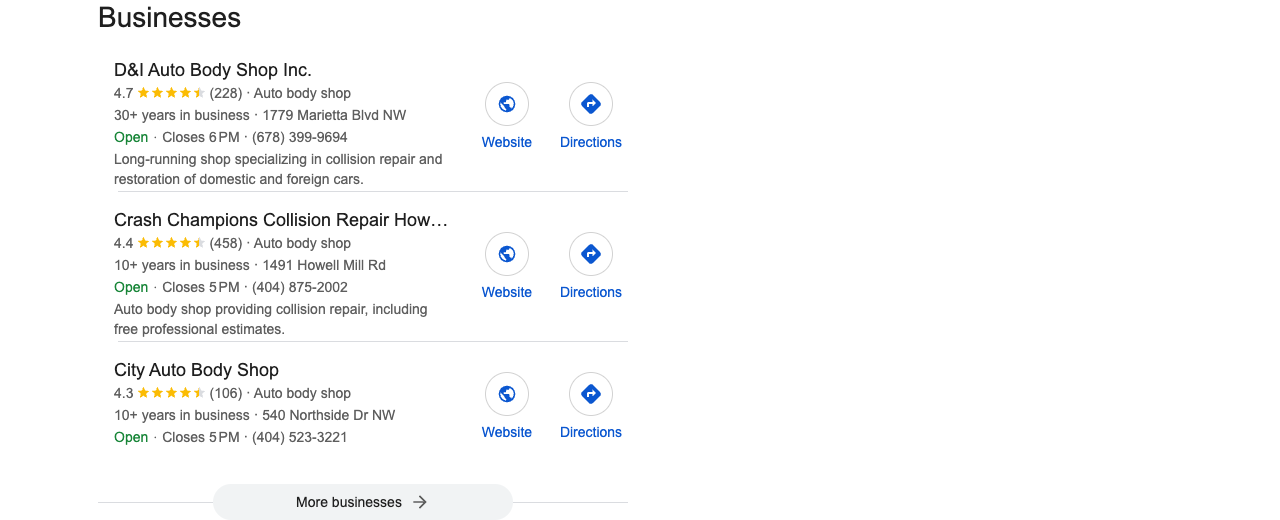
Task: Click the Website text for City Auto Body Shop
Action: click(x=507, y=432)
